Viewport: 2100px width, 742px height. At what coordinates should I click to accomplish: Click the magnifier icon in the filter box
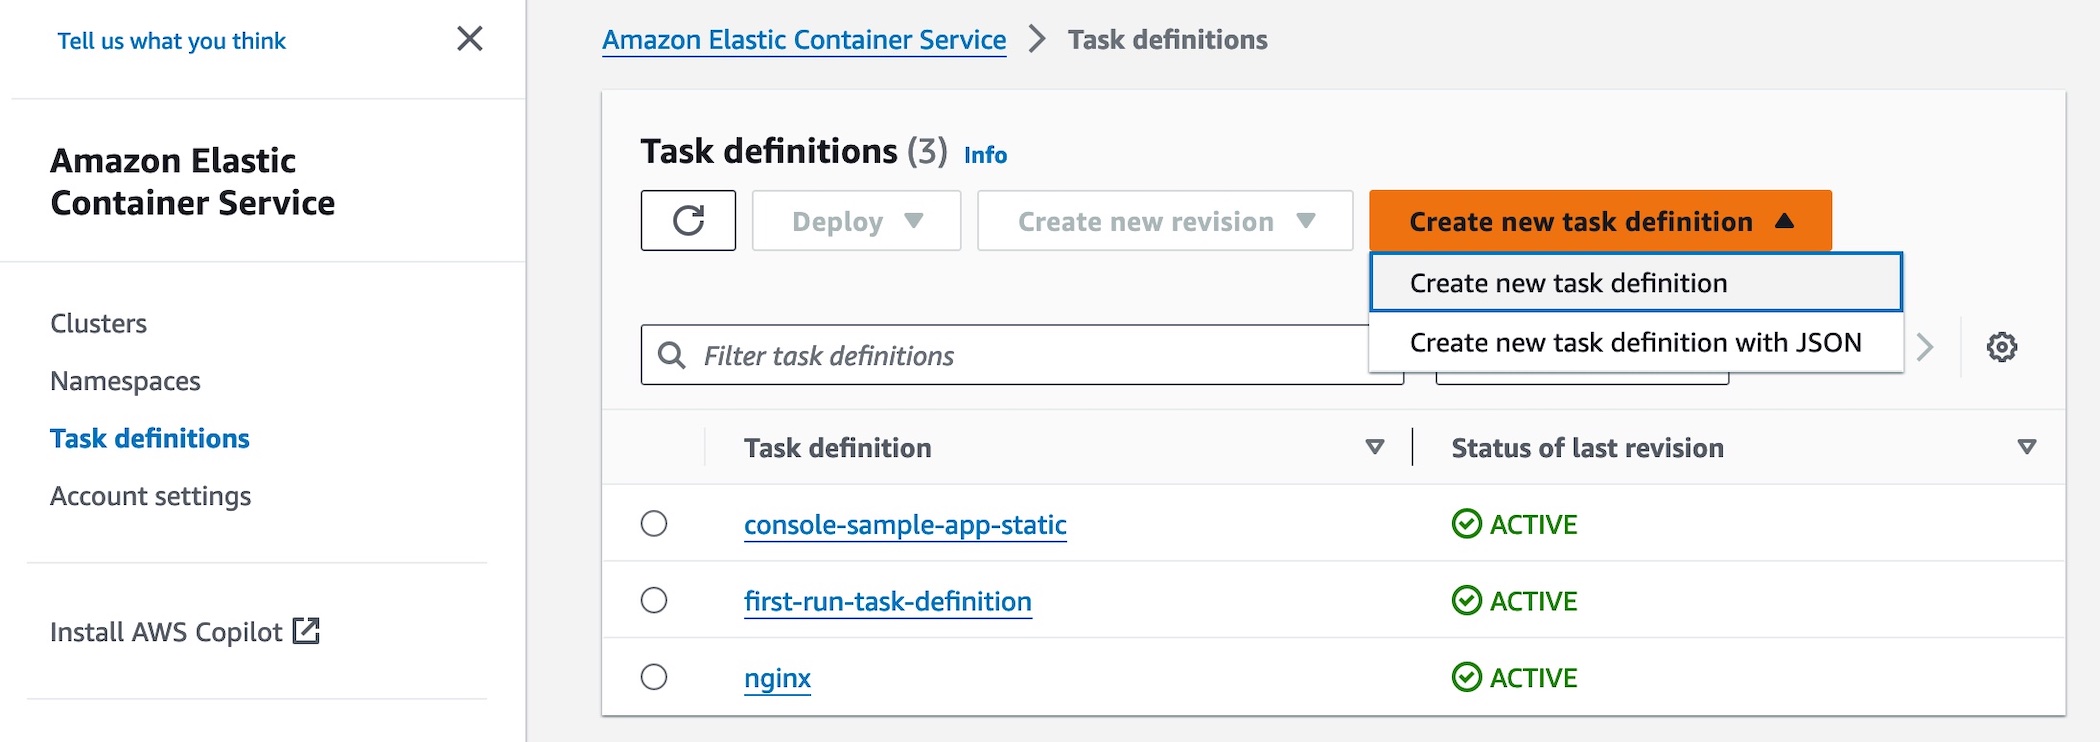click(x=672, y=355)
